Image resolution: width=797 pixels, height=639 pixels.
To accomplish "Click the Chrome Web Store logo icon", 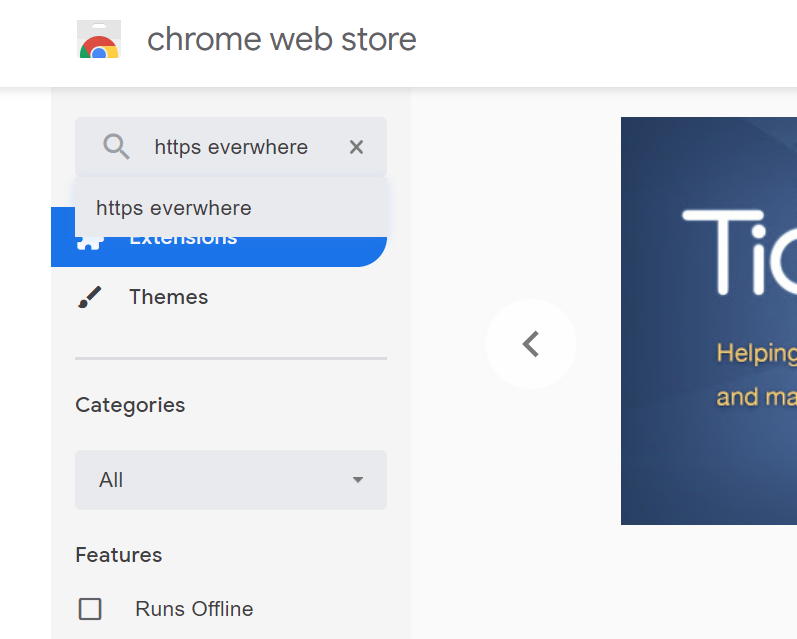I will tap(99, 39).
